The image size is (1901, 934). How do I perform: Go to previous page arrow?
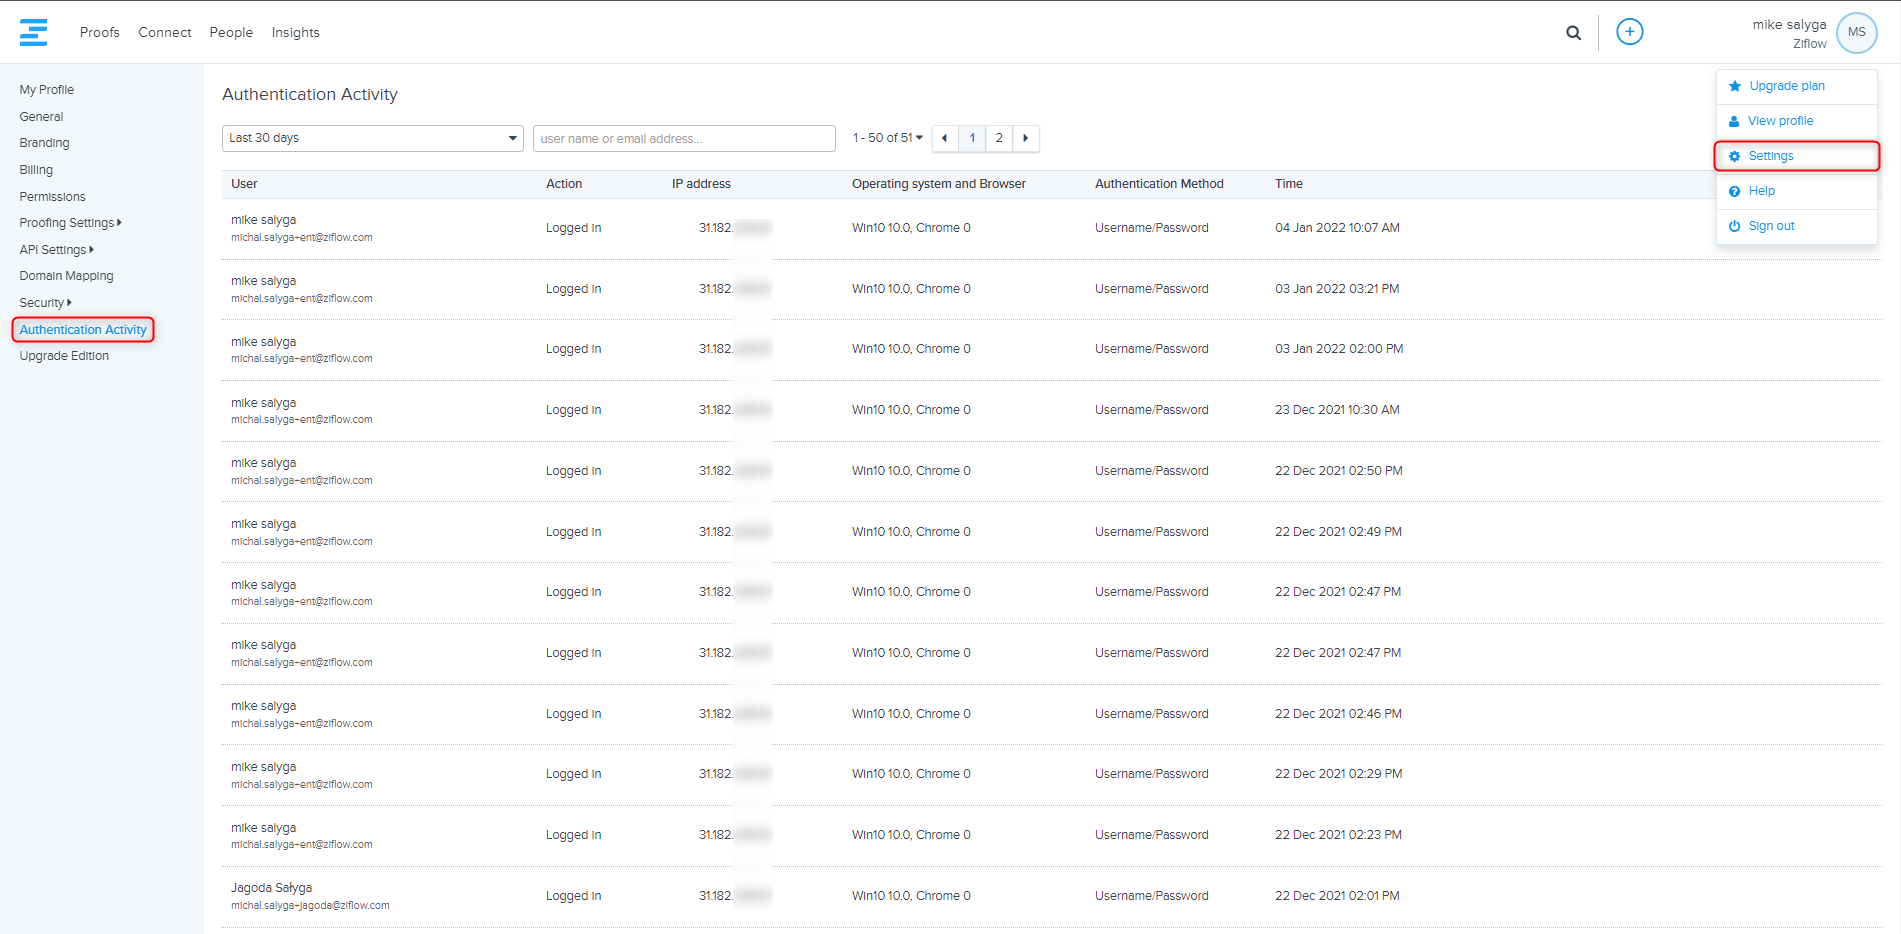click(944, 138)
